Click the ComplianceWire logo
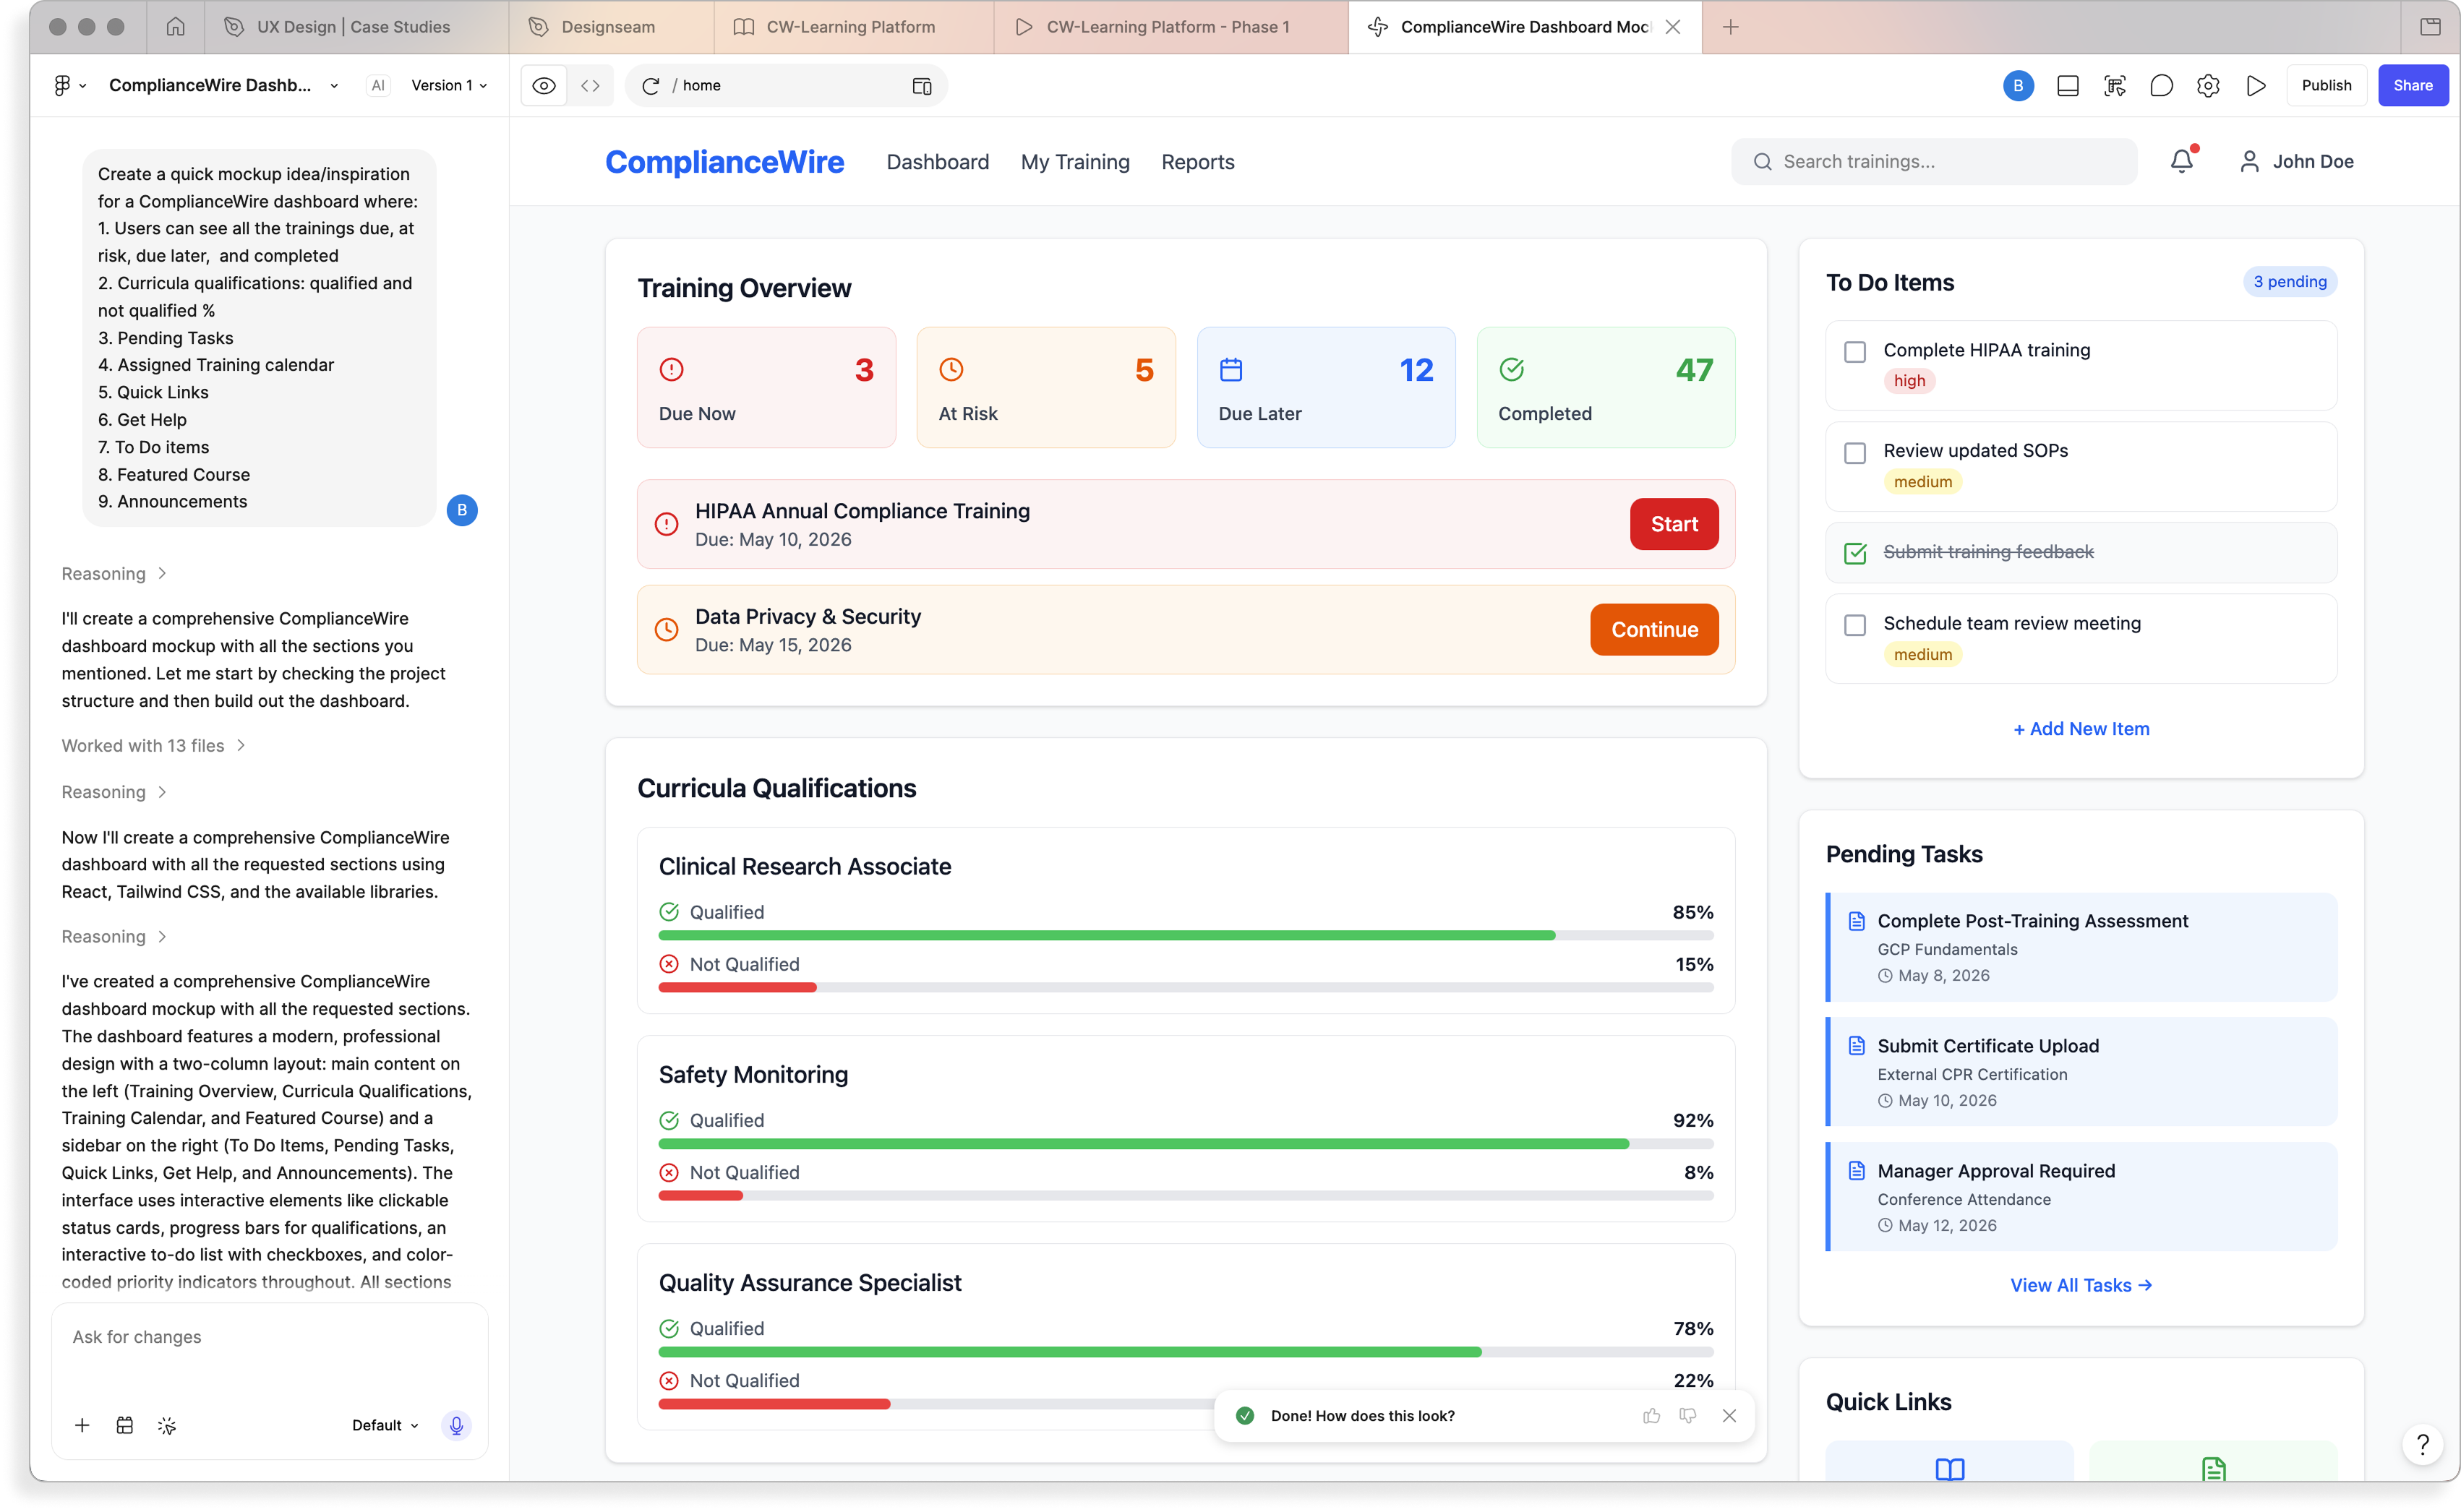 tap(724, 161)
